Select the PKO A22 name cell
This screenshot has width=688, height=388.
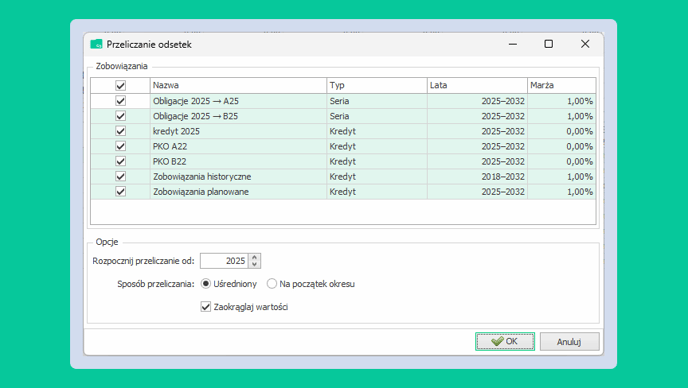pos(238,146)
